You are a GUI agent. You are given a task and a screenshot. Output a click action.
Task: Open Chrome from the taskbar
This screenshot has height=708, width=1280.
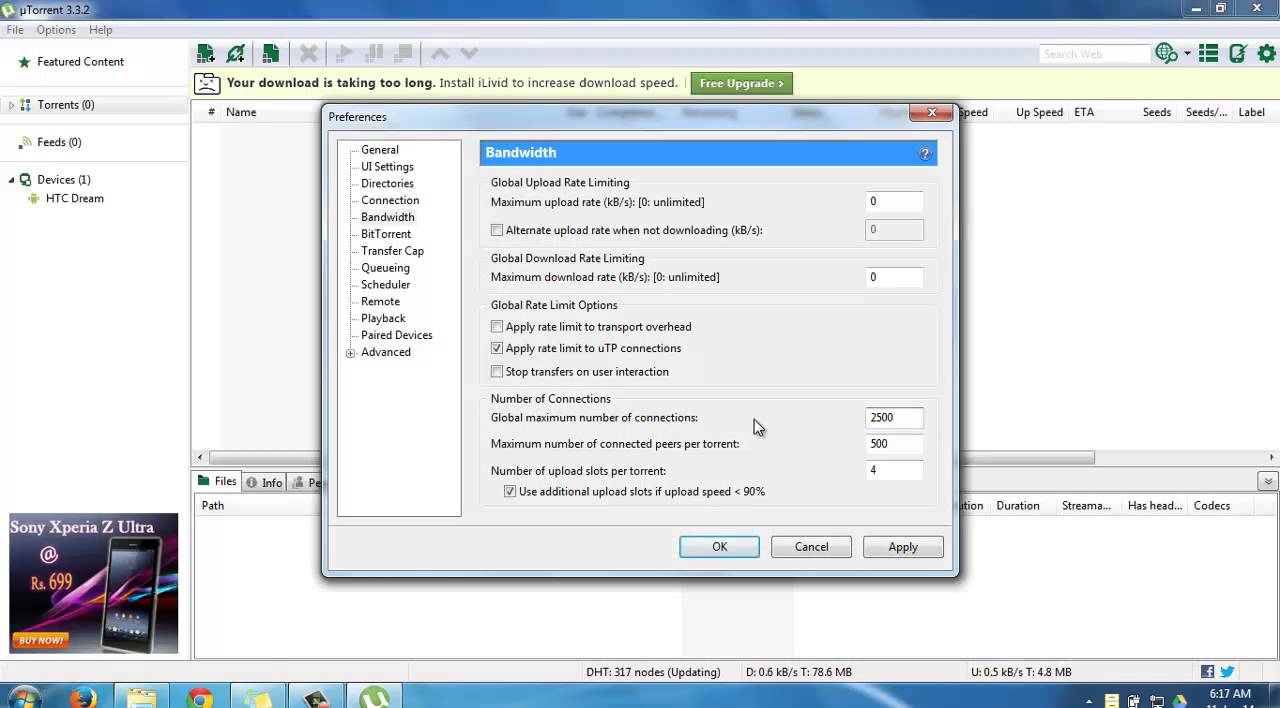coord(200,698)
